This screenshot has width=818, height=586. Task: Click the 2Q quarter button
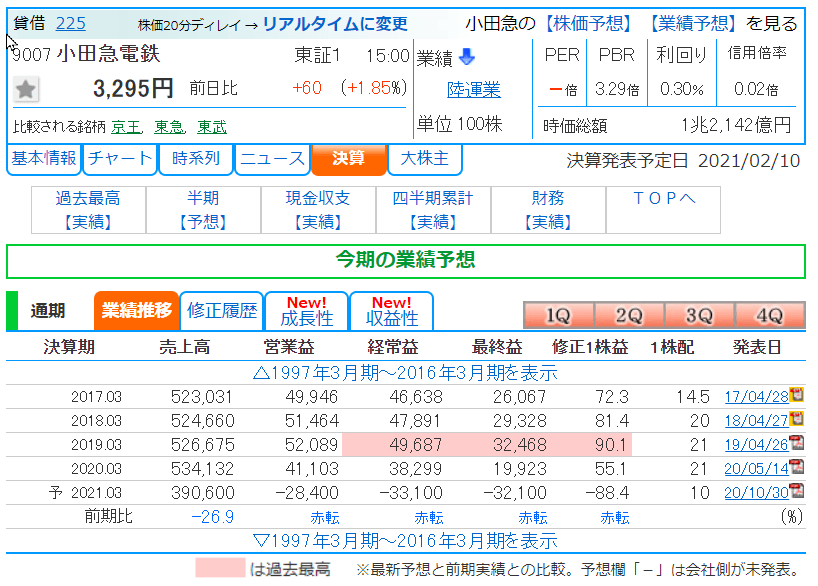[629, 316]
